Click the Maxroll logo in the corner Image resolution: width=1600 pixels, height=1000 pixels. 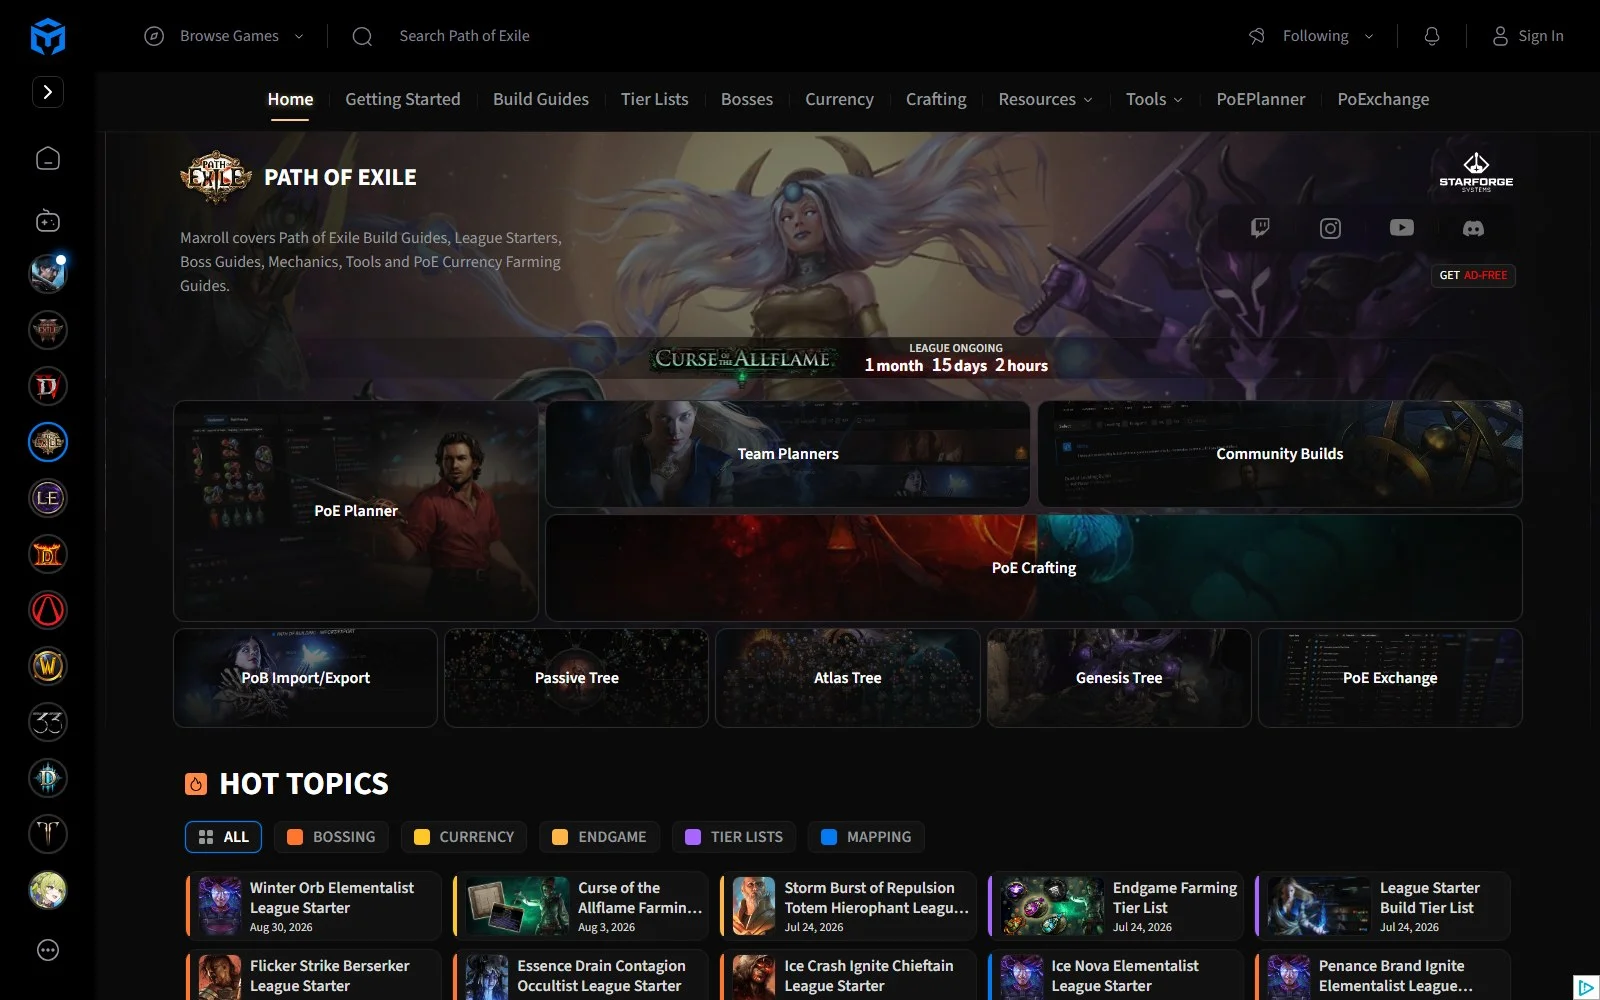point(48,37)
